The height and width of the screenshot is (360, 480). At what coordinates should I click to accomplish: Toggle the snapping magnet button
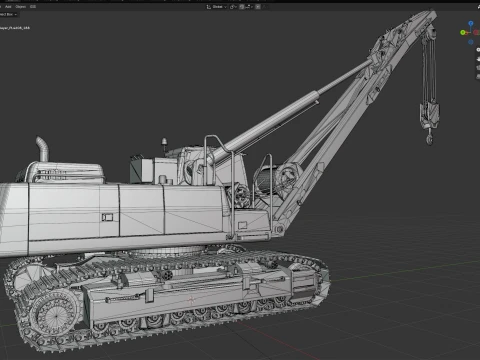pos(242,7)
